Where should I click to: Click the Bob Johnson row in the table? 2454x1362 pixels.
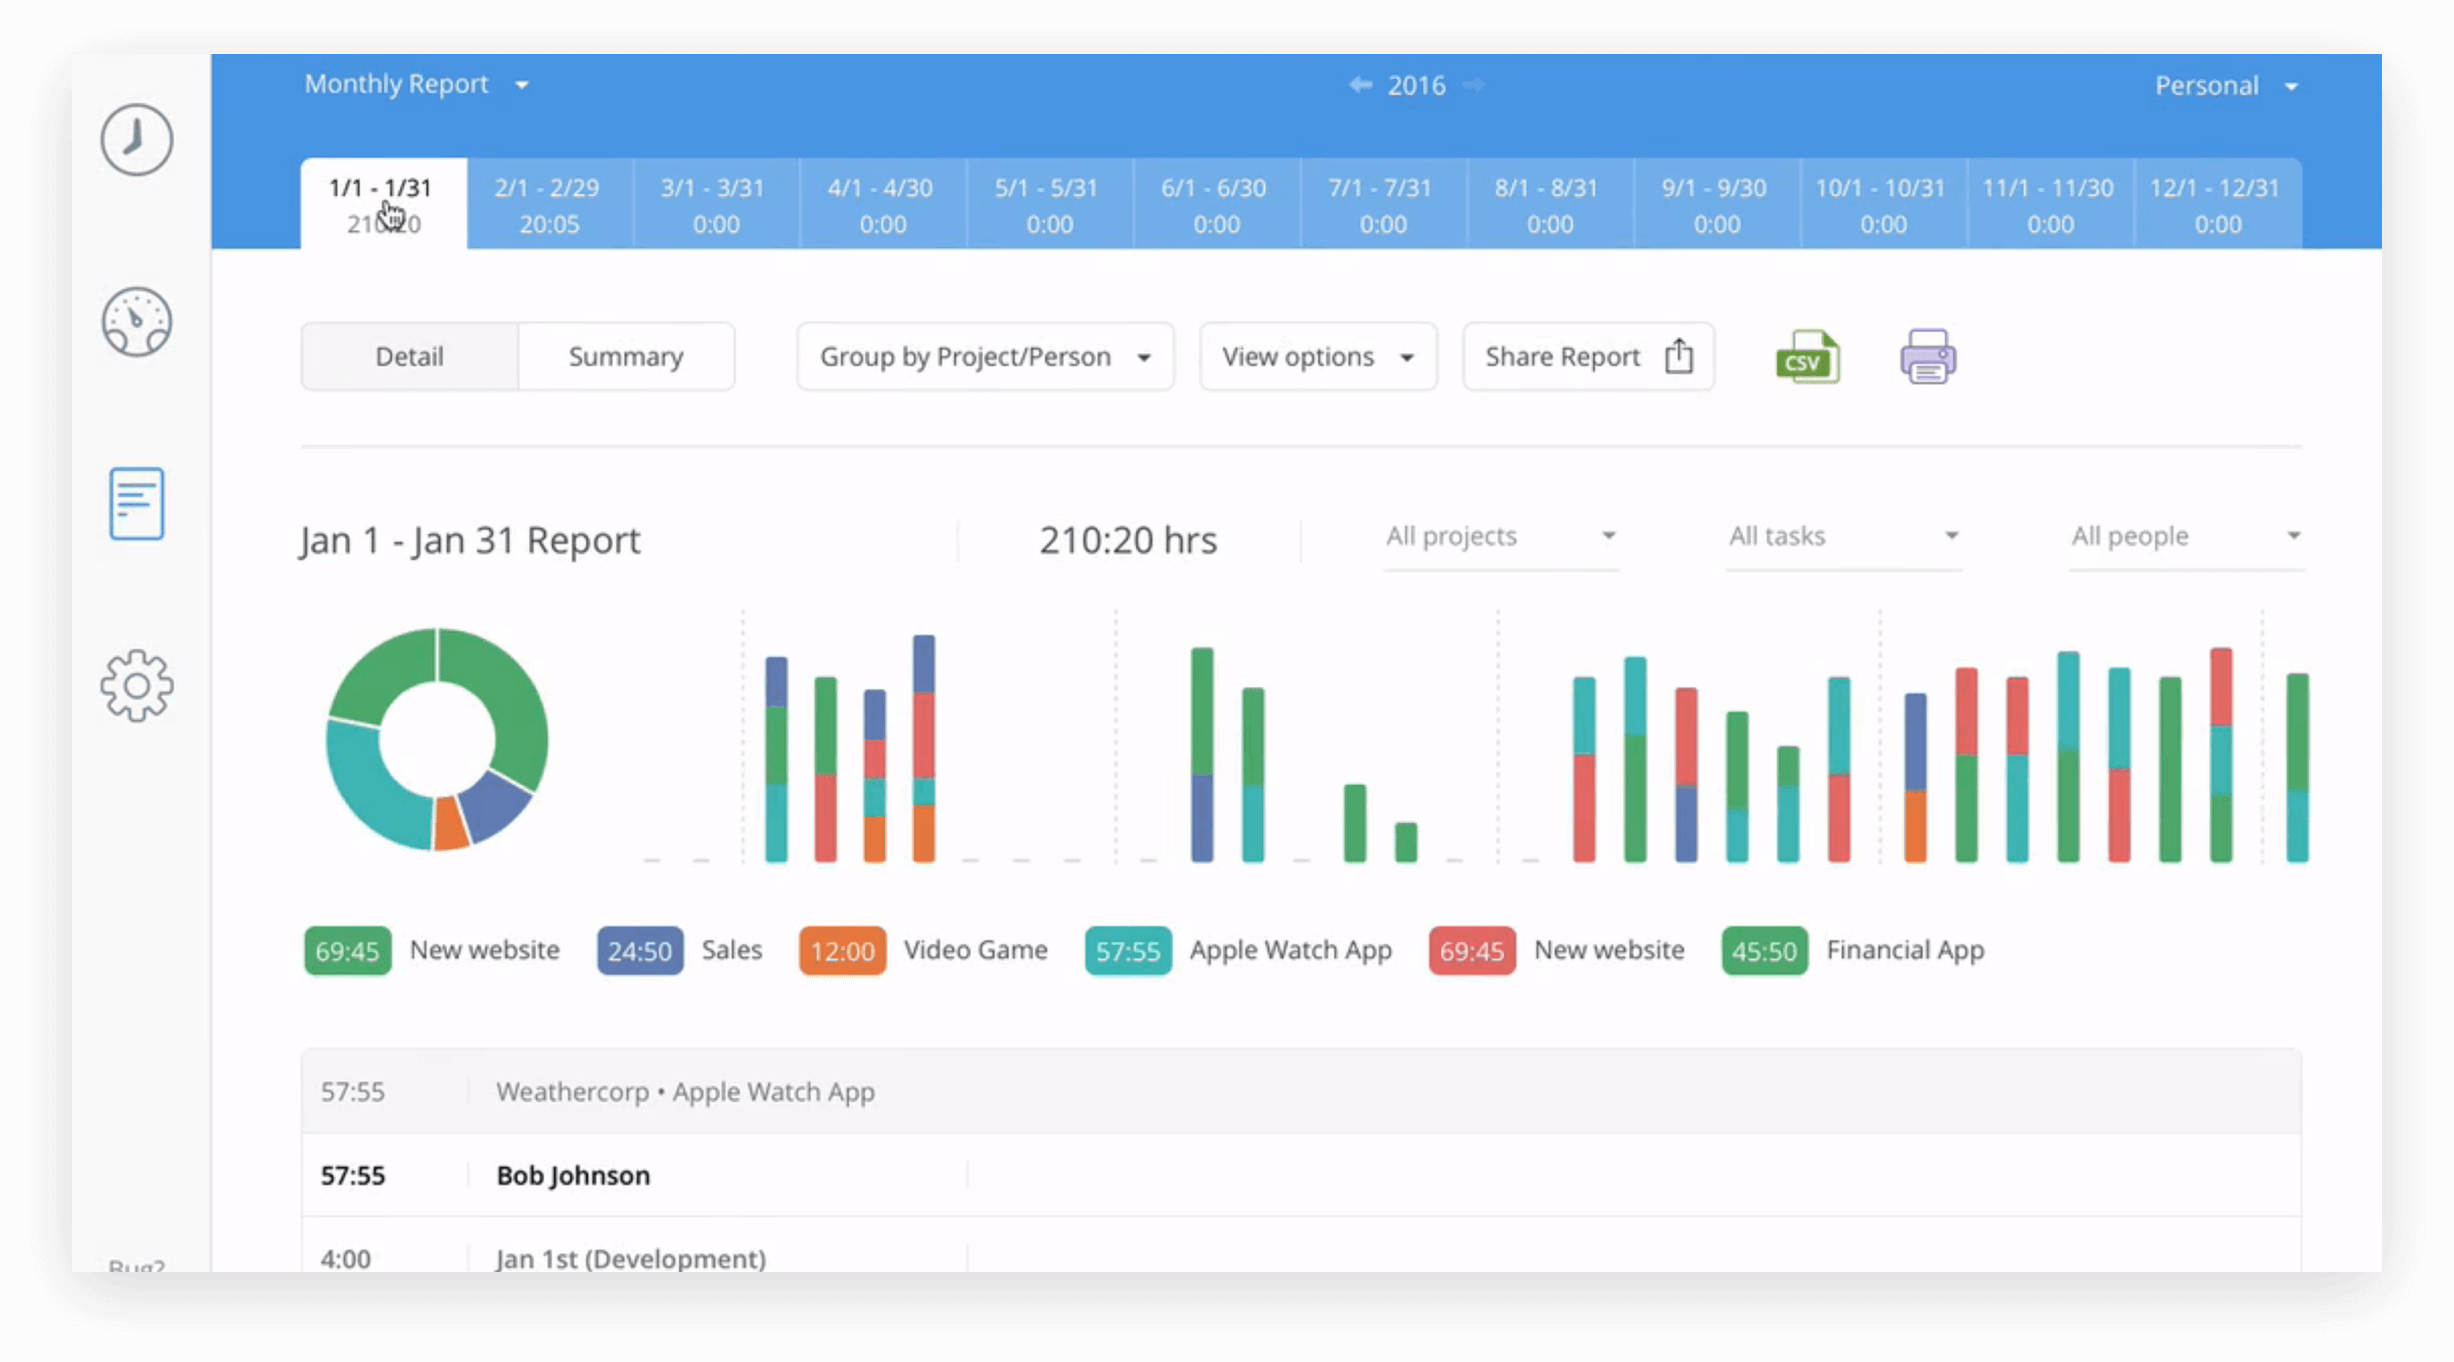coord(573,1175)
